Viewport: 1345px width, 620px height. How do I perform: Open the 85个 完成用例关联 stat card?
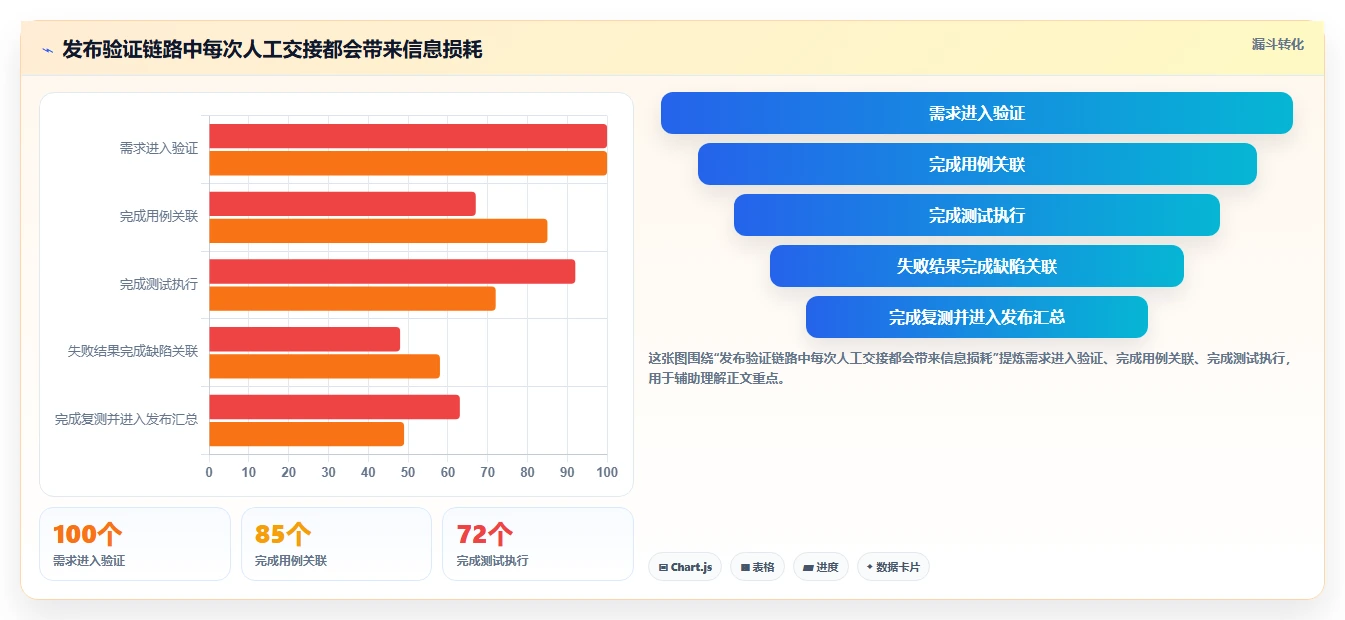tap(336, 544)
